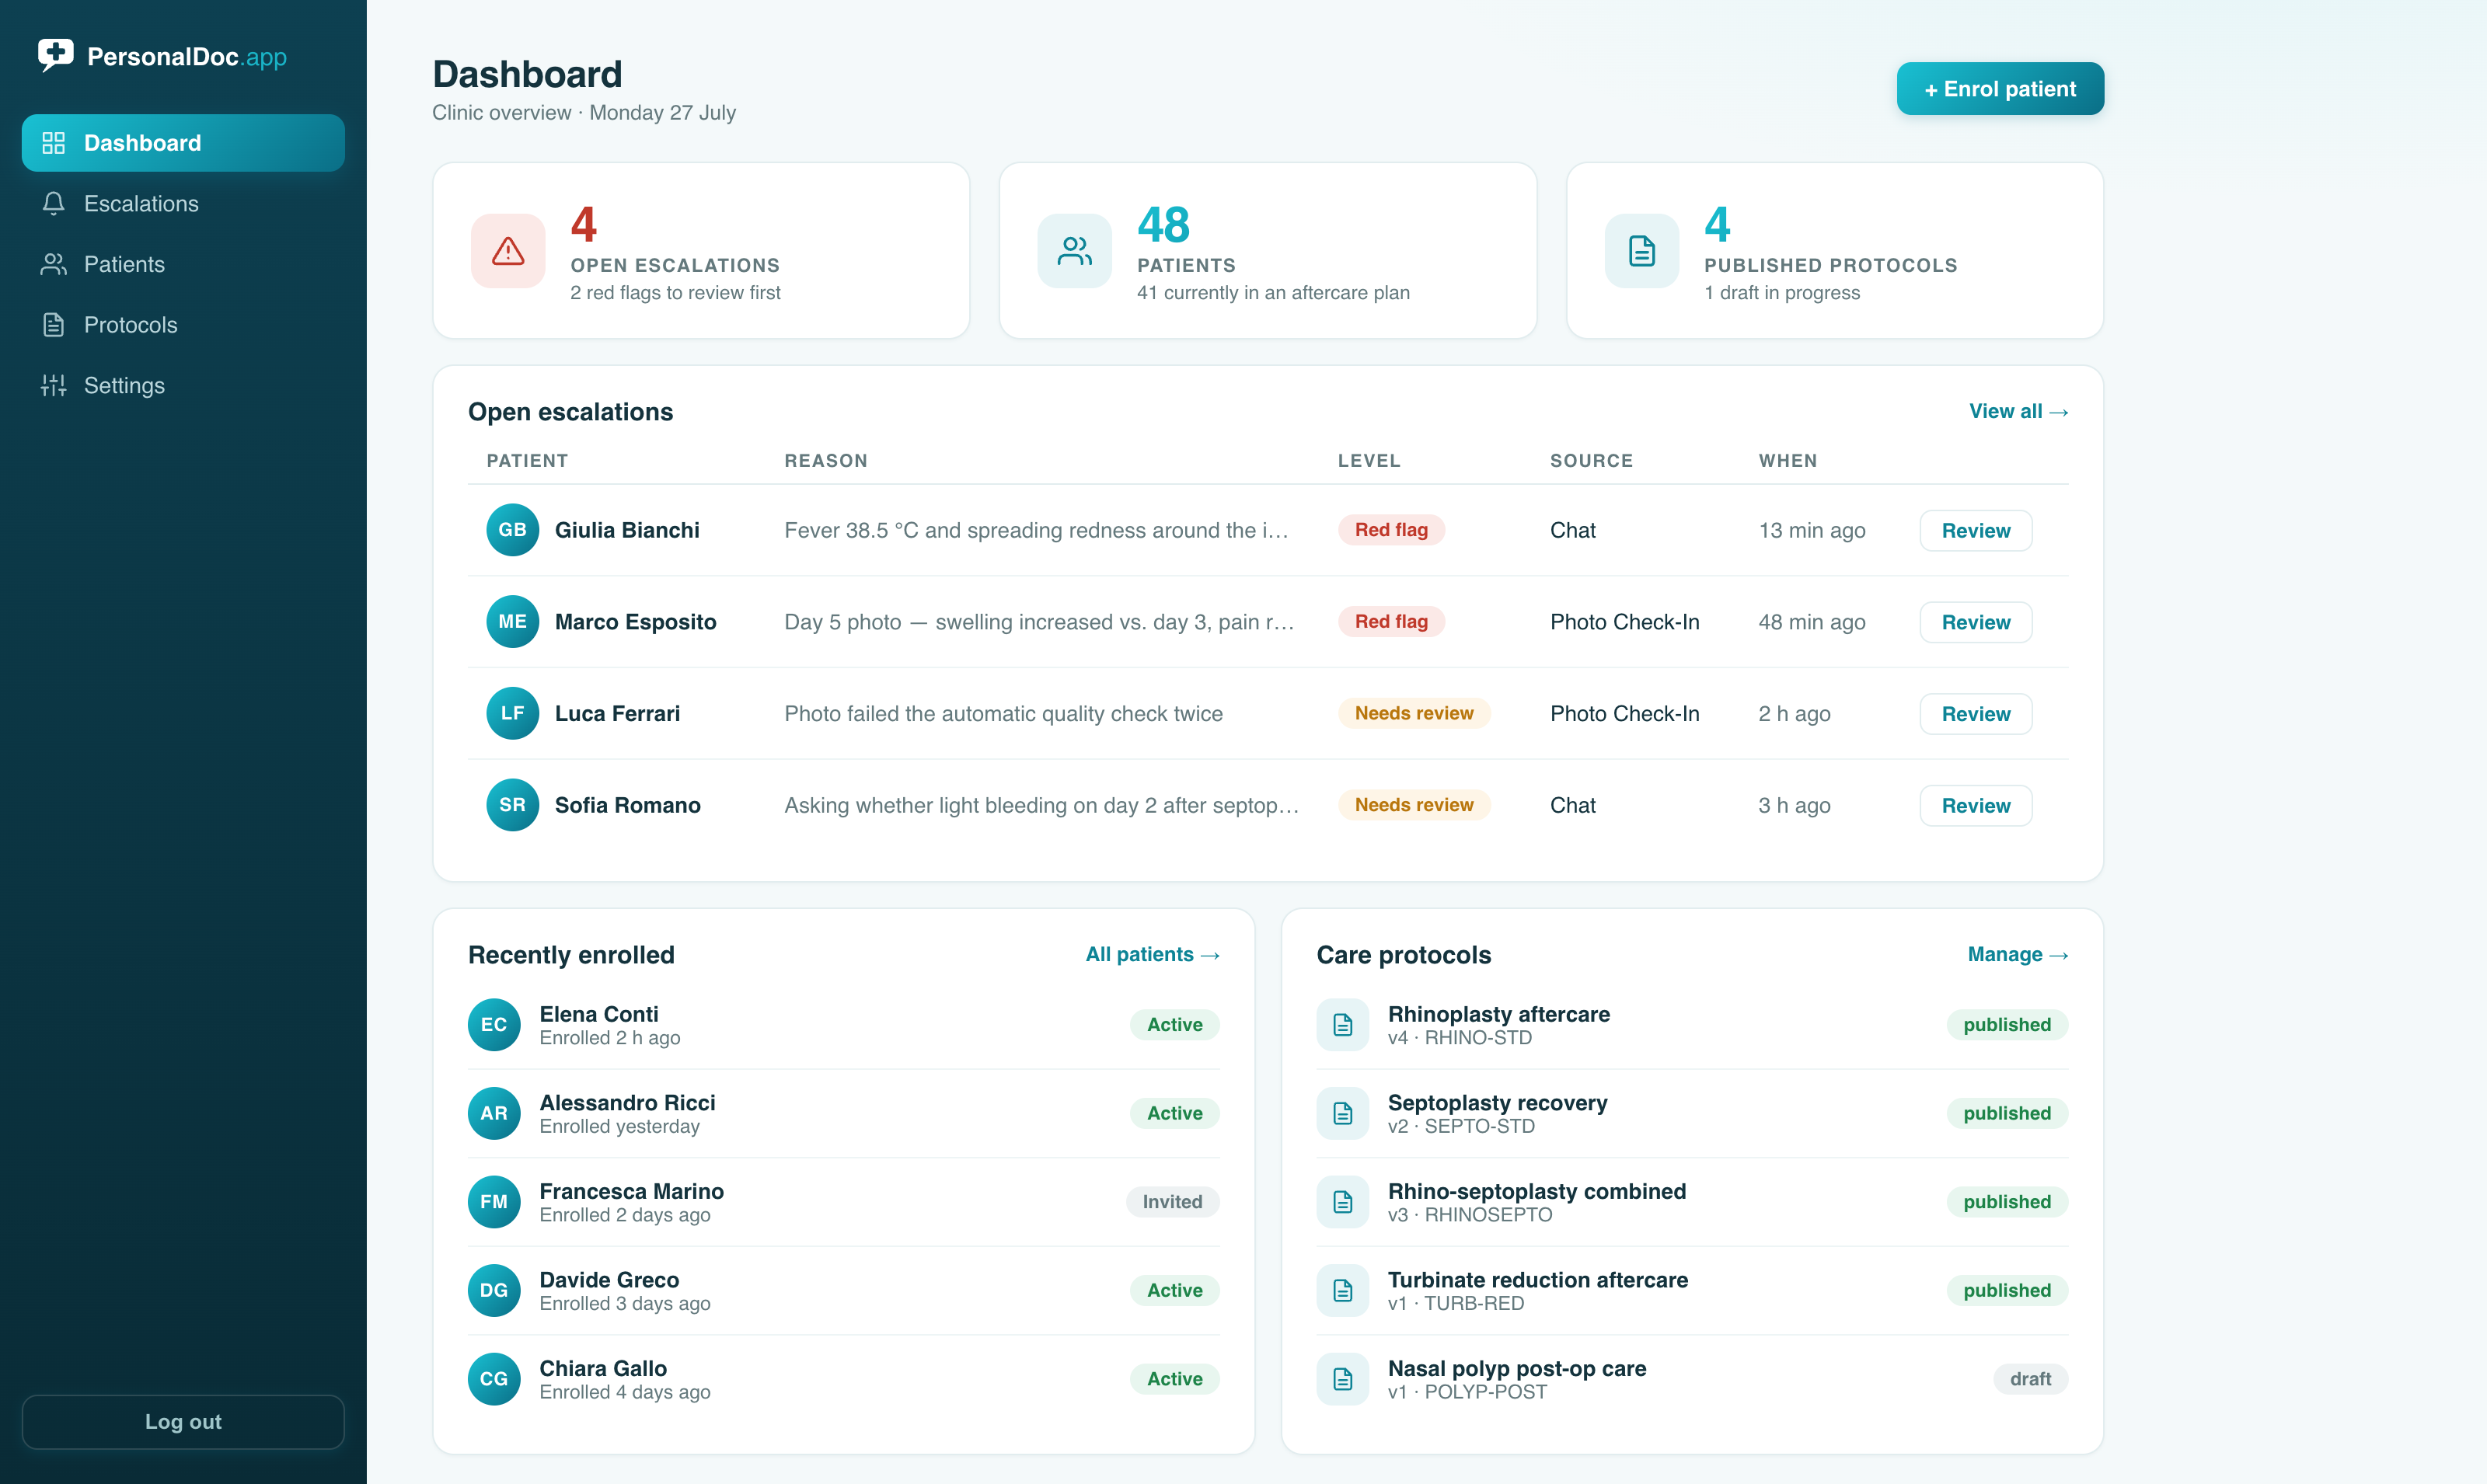Review Giulia Bianchi's escalation
2487x1484 pixels.
pyautogui.click(x=1975, y=531)
